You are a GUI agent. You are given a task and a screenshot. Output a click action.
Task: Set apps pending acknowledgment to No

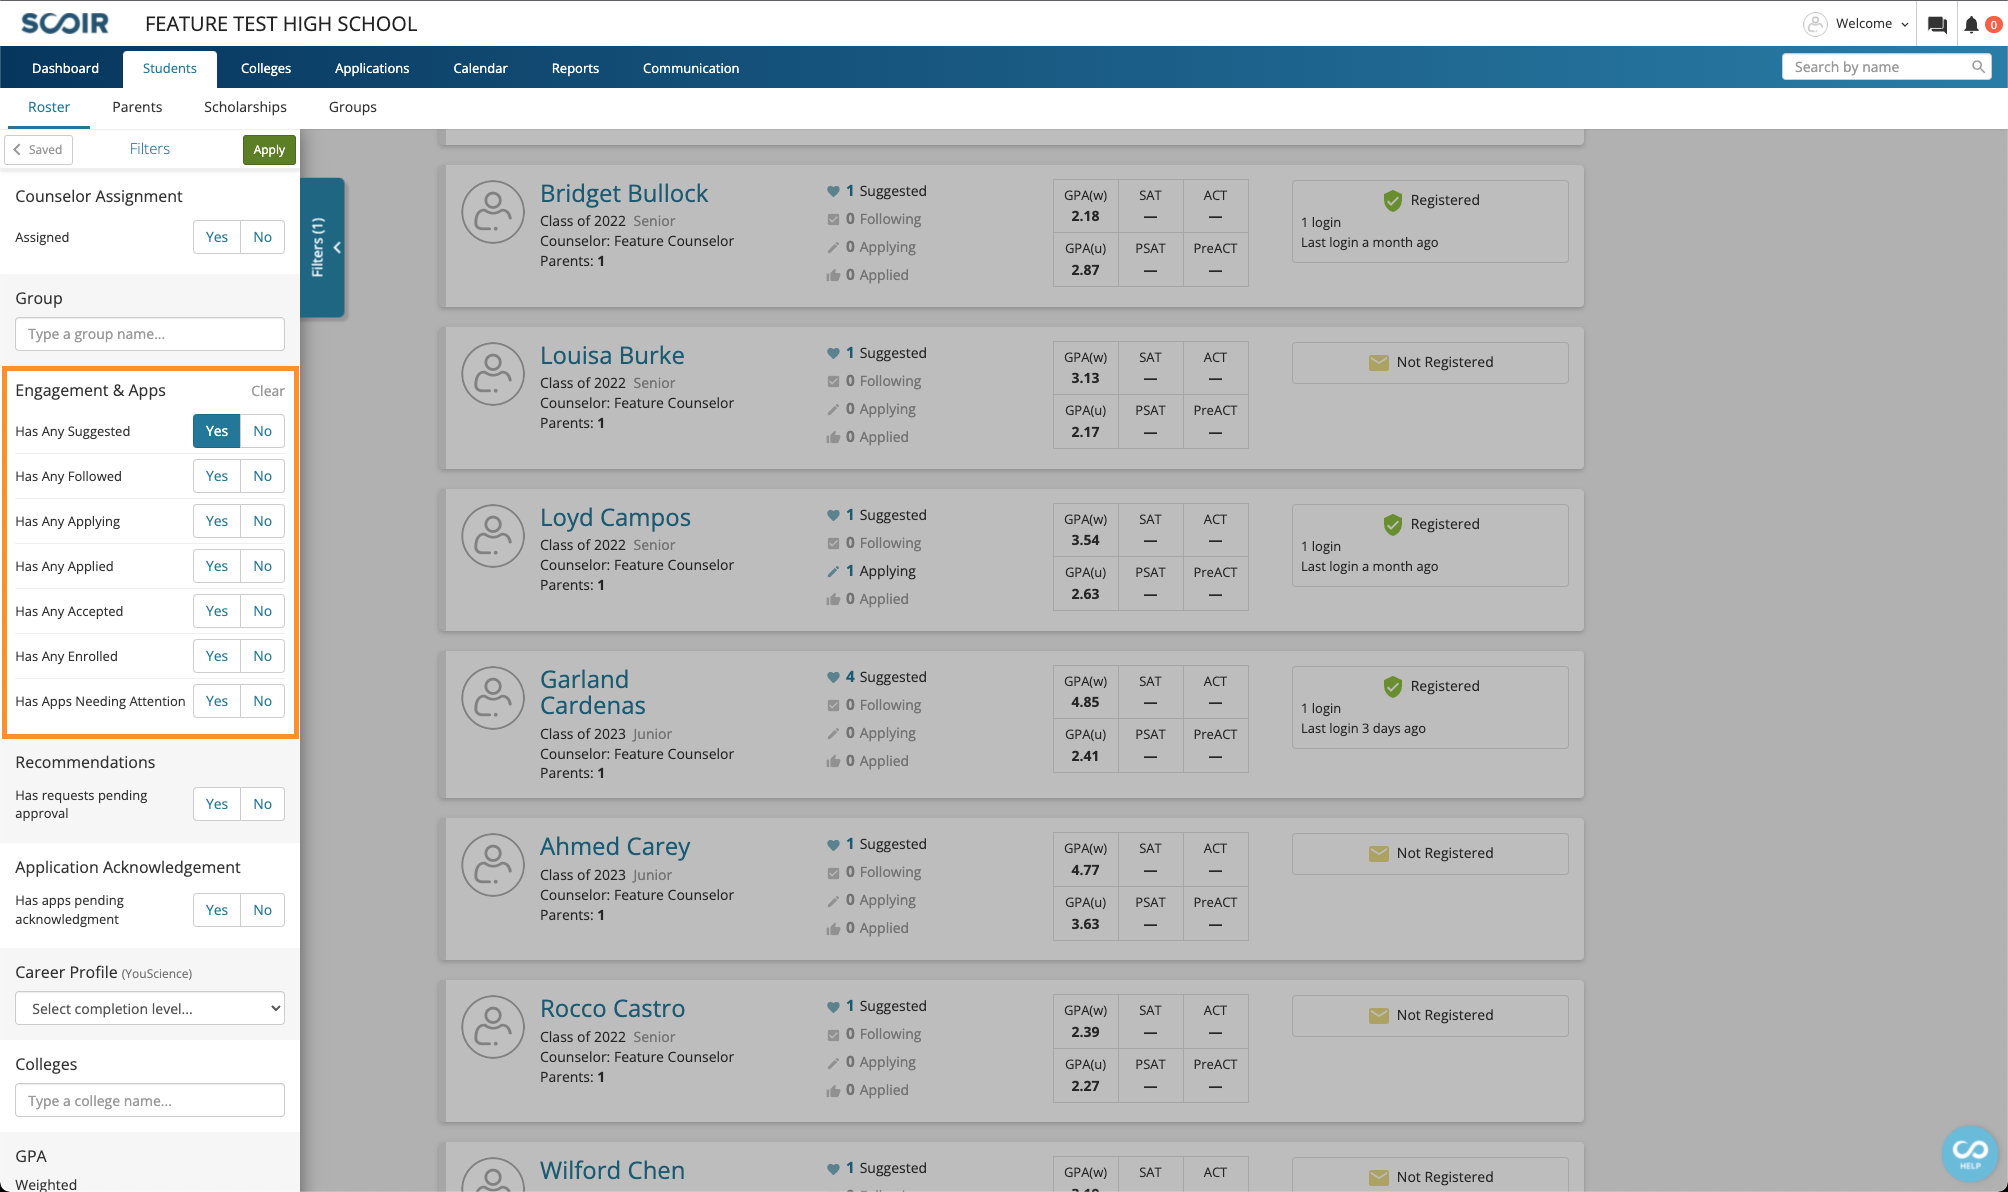[x=262, y=910]
